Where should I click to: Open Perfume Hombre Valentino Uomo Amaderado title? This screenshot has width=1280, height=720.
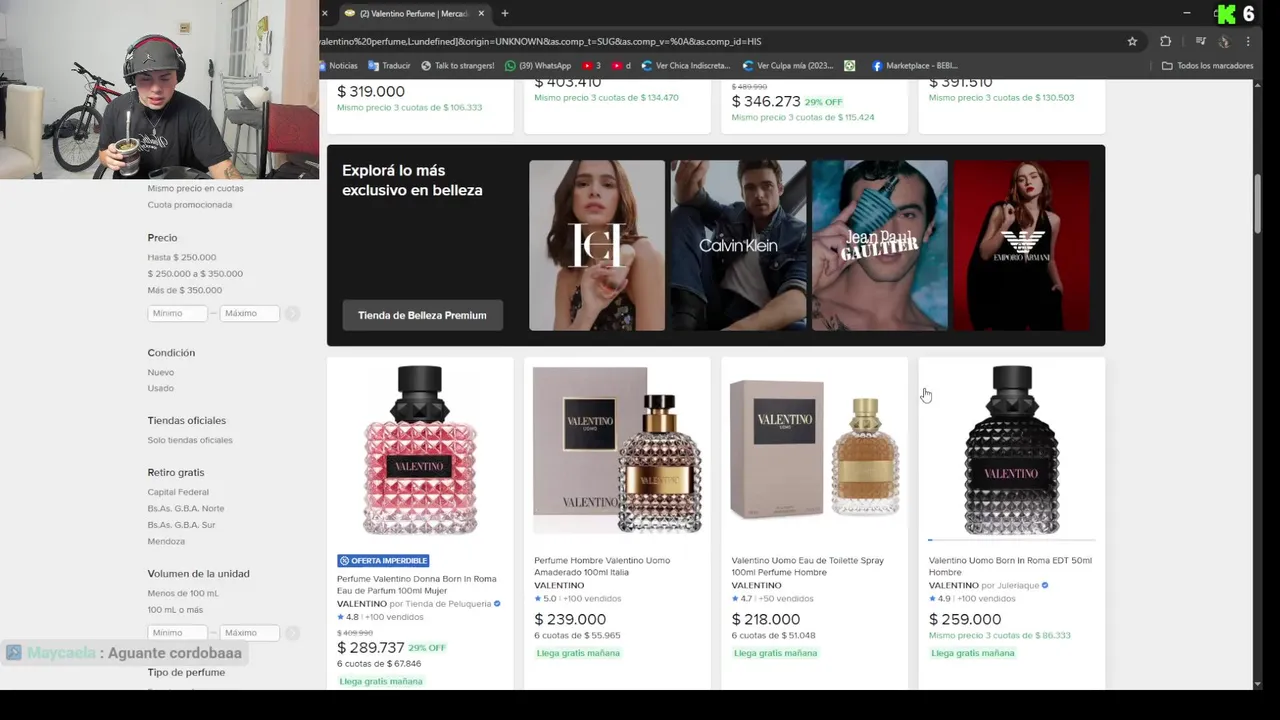(602, 566)
